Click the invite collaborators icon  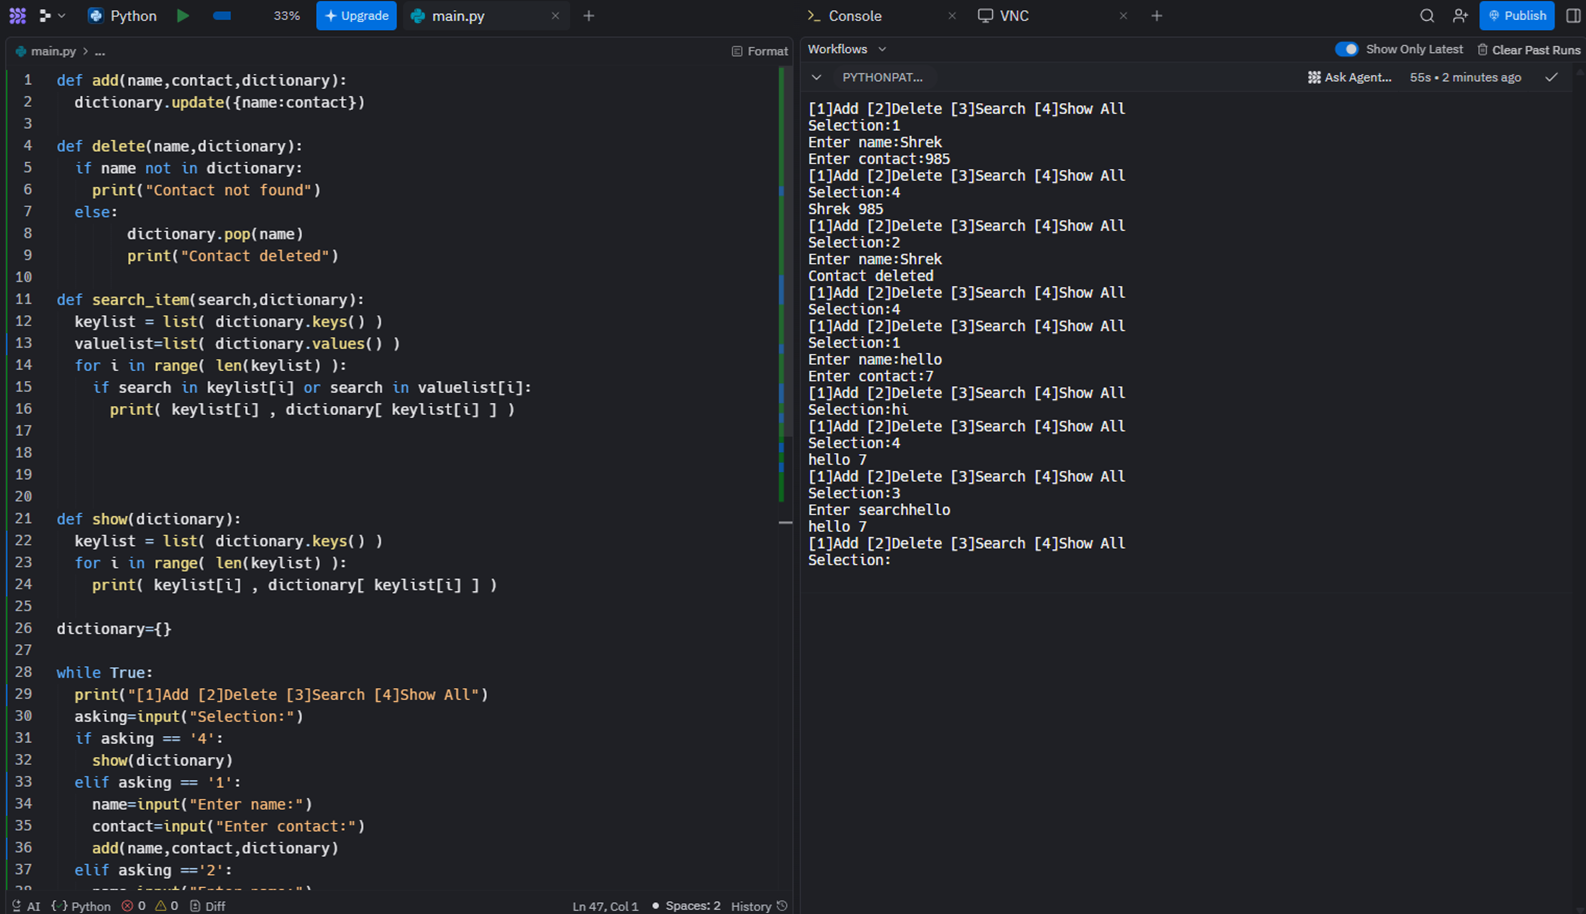point(1460,16)
